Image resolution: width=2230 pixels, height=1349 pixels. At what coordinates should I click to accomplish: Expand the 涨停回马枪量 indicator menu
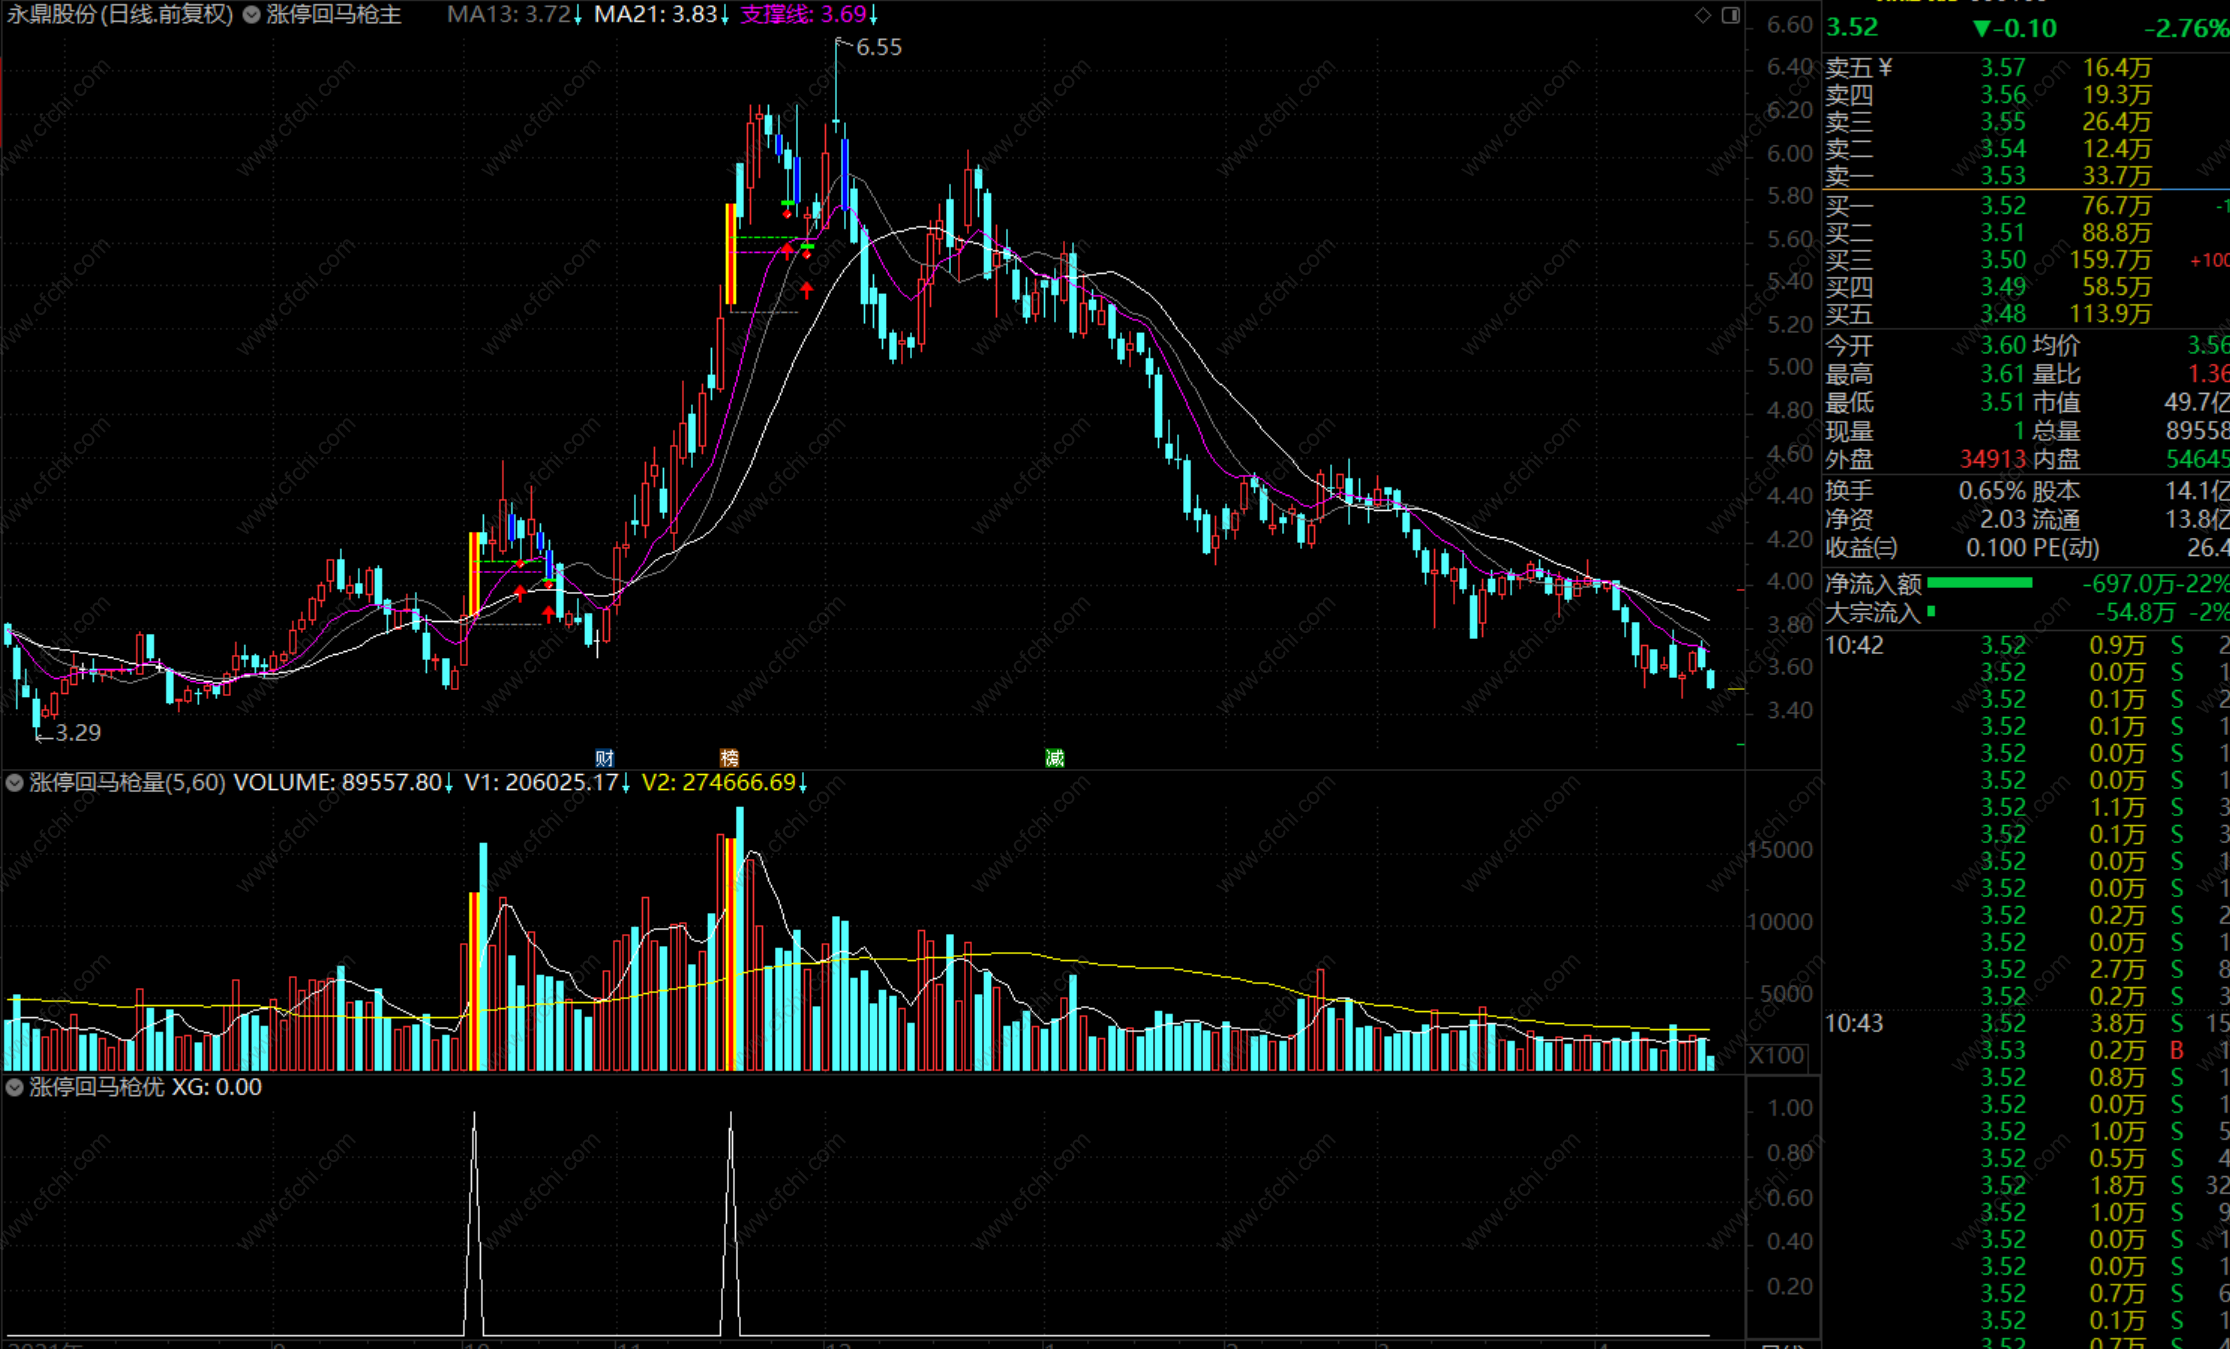(15, 783)
